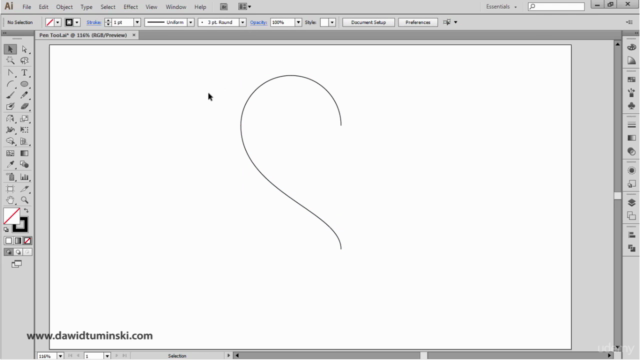Screen dimensions: 640x360
Task: Select the Zoom tool
Action: coord(24,200)
